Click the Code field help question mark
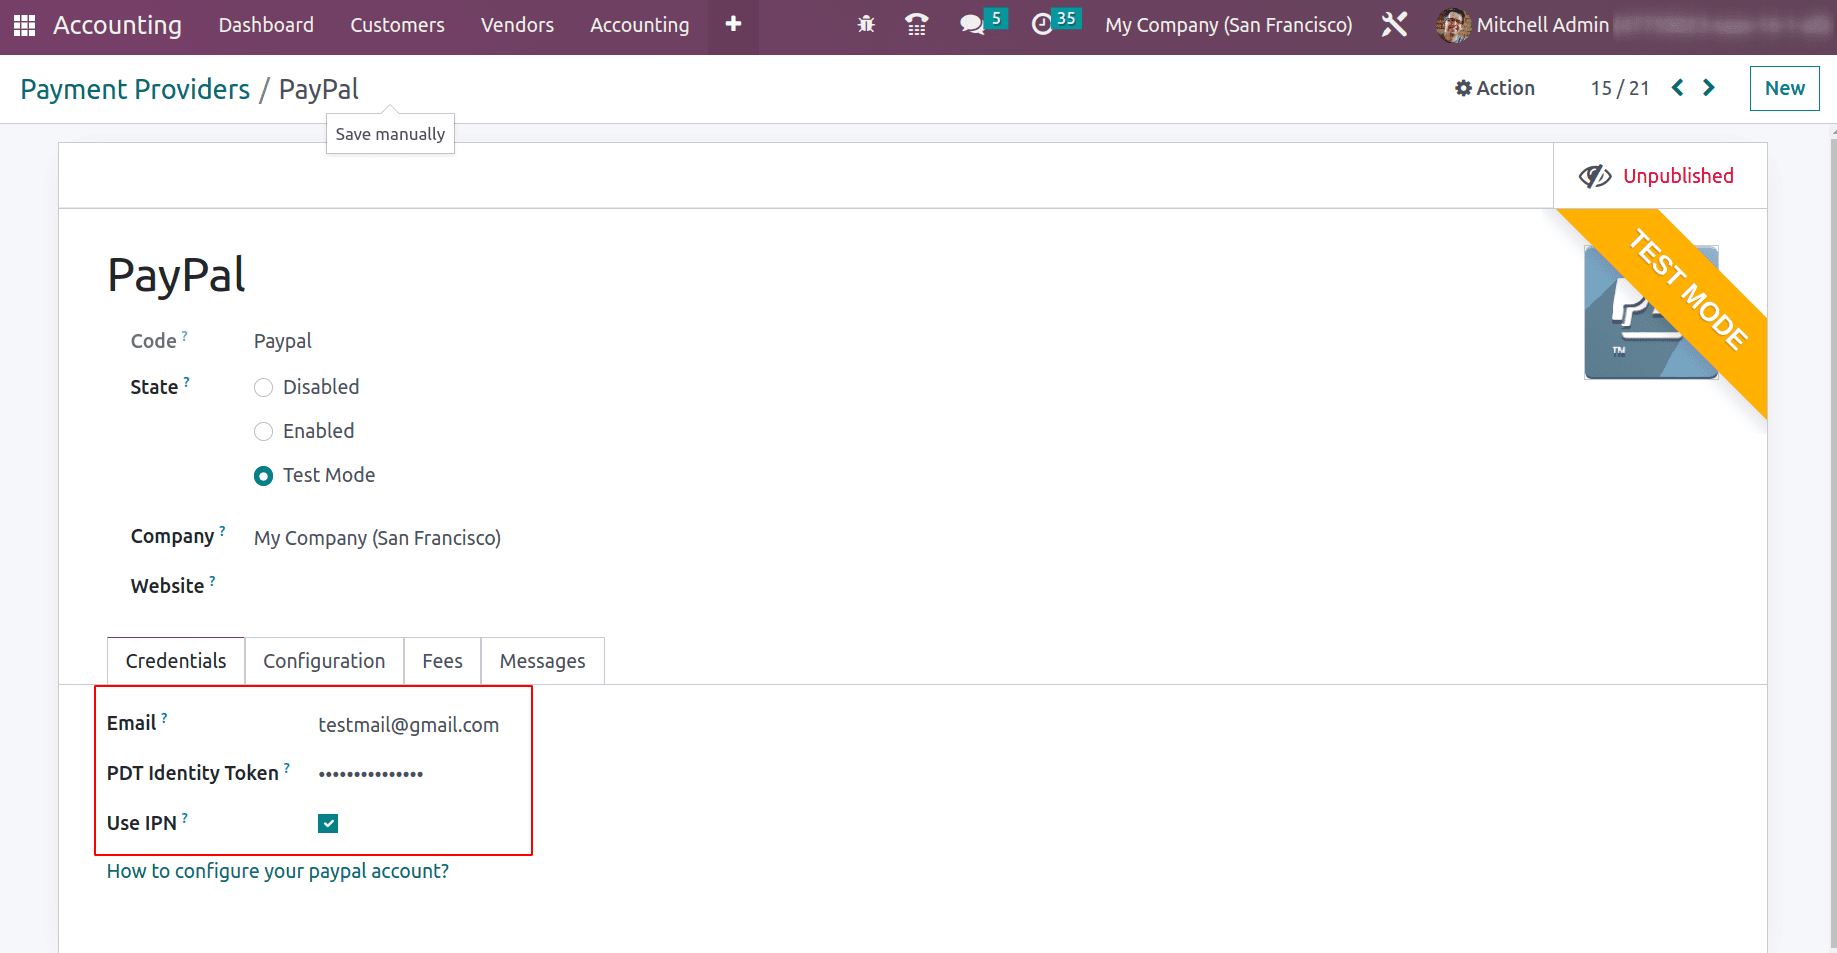1837x953 pixels. point(185,336)
